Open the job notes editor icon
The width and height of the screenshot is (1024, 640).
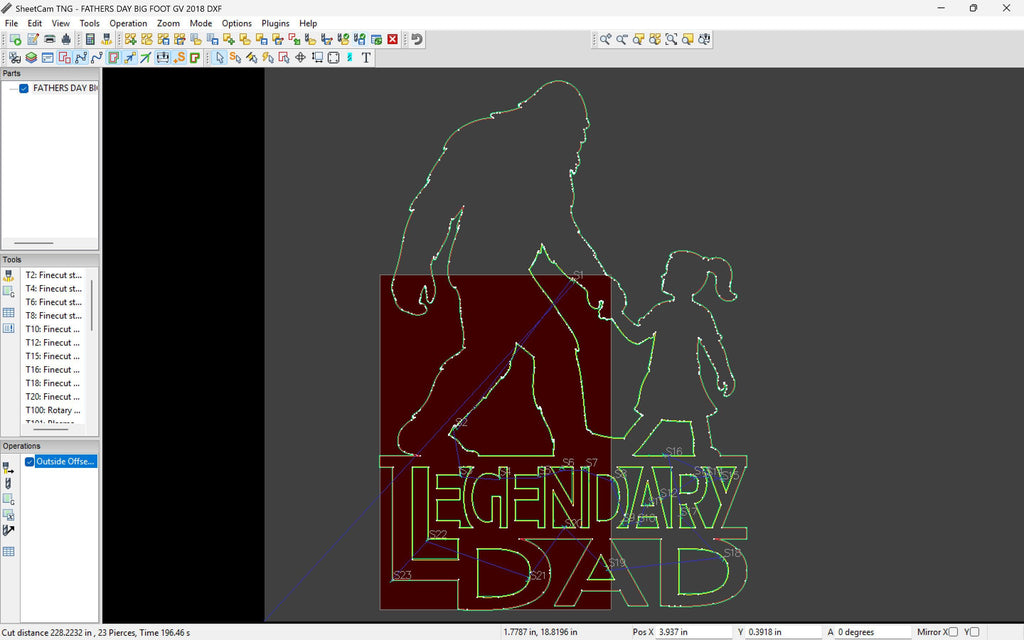click(33, 39)
